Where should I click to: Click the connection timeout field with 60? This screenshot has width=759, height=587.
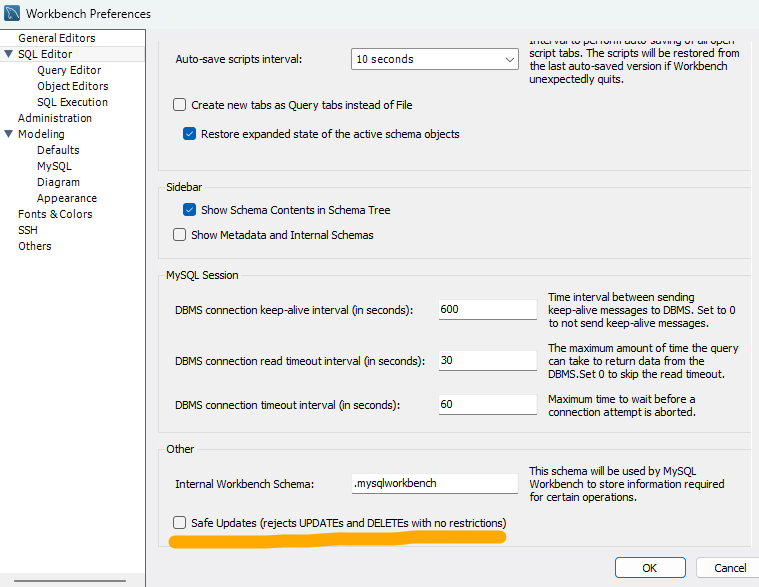(487, 405)
